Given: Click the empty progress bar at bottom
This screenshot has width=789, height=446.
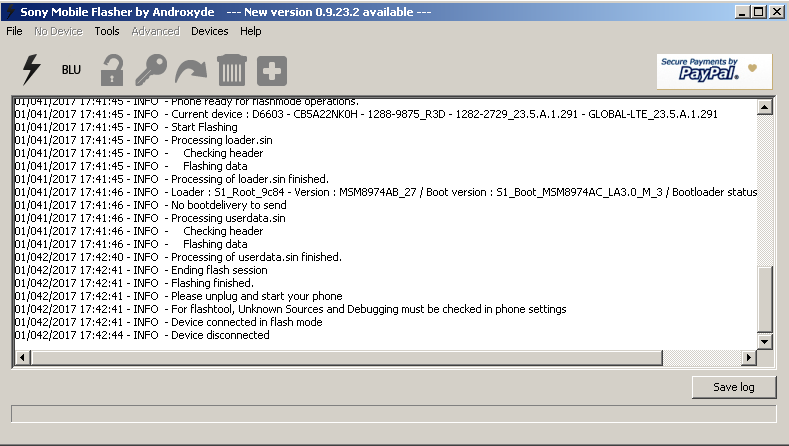Looking at the screenshot, I should tap(393, 414).
